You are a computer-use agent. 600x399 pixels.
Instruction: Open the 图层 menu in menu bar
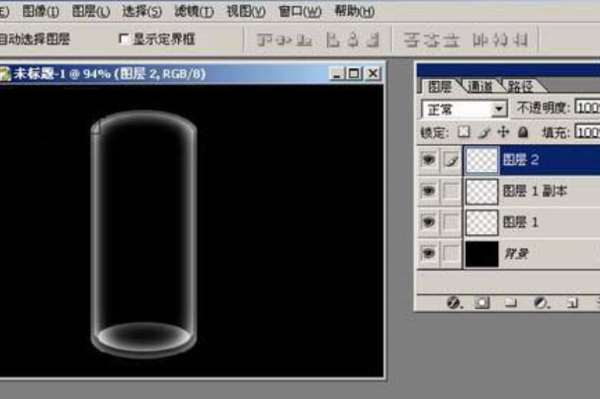[x=91, y=11]
